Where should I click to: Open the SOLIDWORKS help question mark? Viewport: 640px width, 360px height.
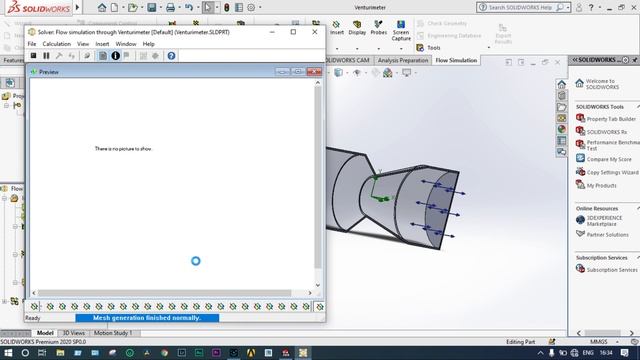[591, 7]
